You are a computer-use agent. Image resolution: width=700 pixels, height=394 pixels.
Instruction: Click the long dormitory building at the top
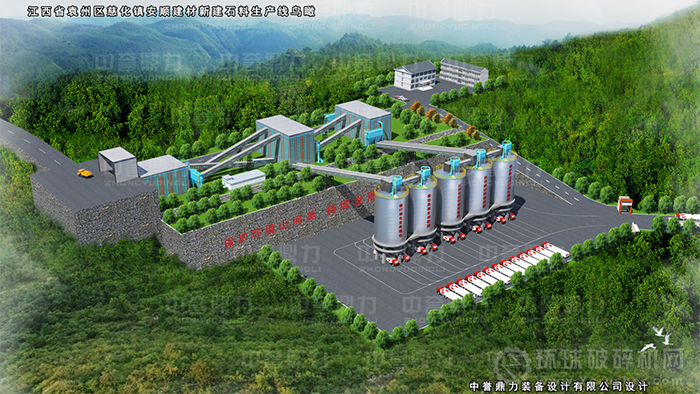point(464,72)
